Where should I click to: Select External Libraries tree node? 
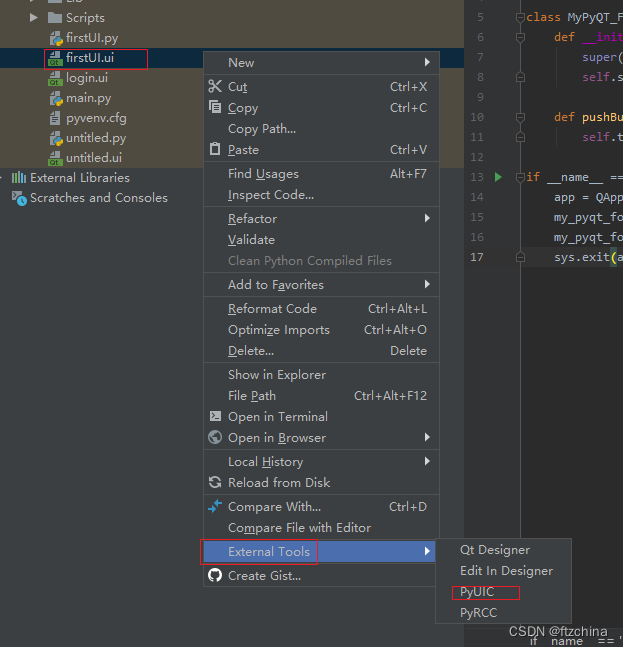click(x=80, y=178)
